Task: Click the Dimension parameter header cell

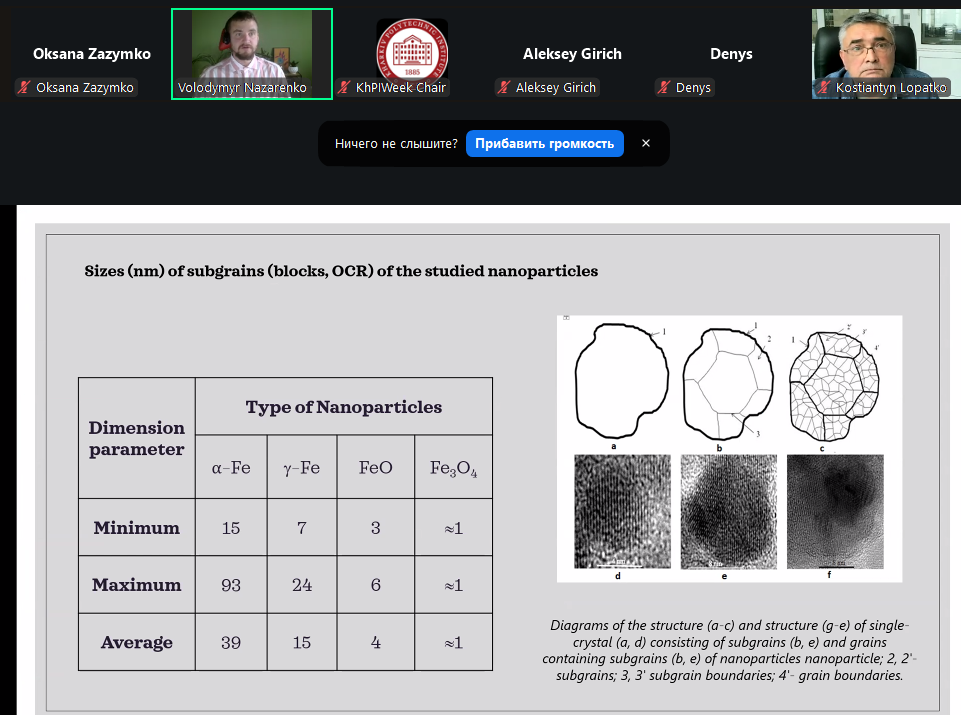Action: (137, 438)
